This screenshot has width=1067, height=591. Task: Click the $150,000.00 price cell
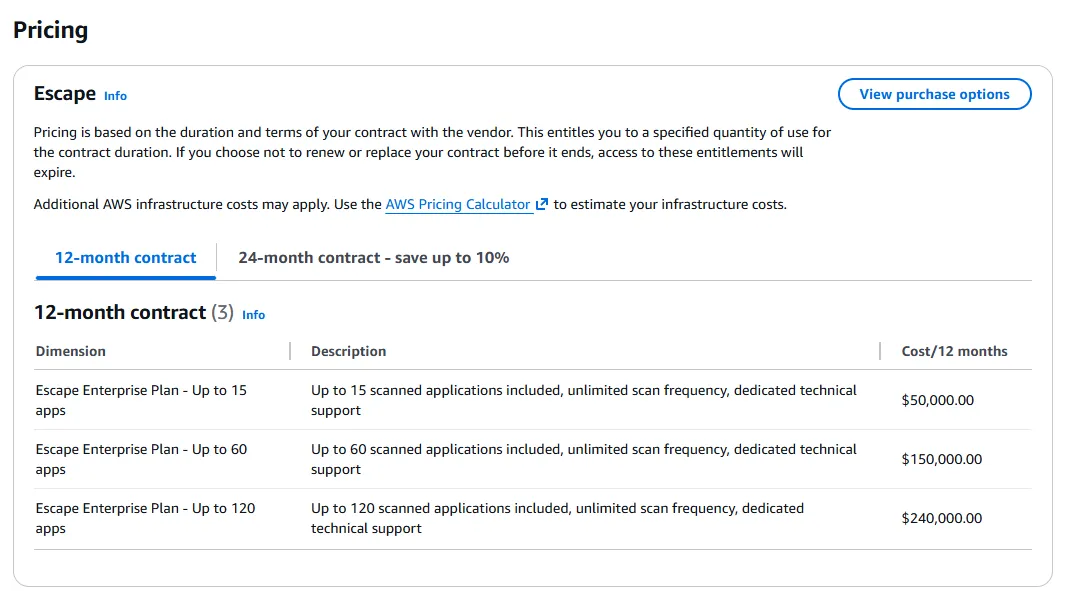941,459
